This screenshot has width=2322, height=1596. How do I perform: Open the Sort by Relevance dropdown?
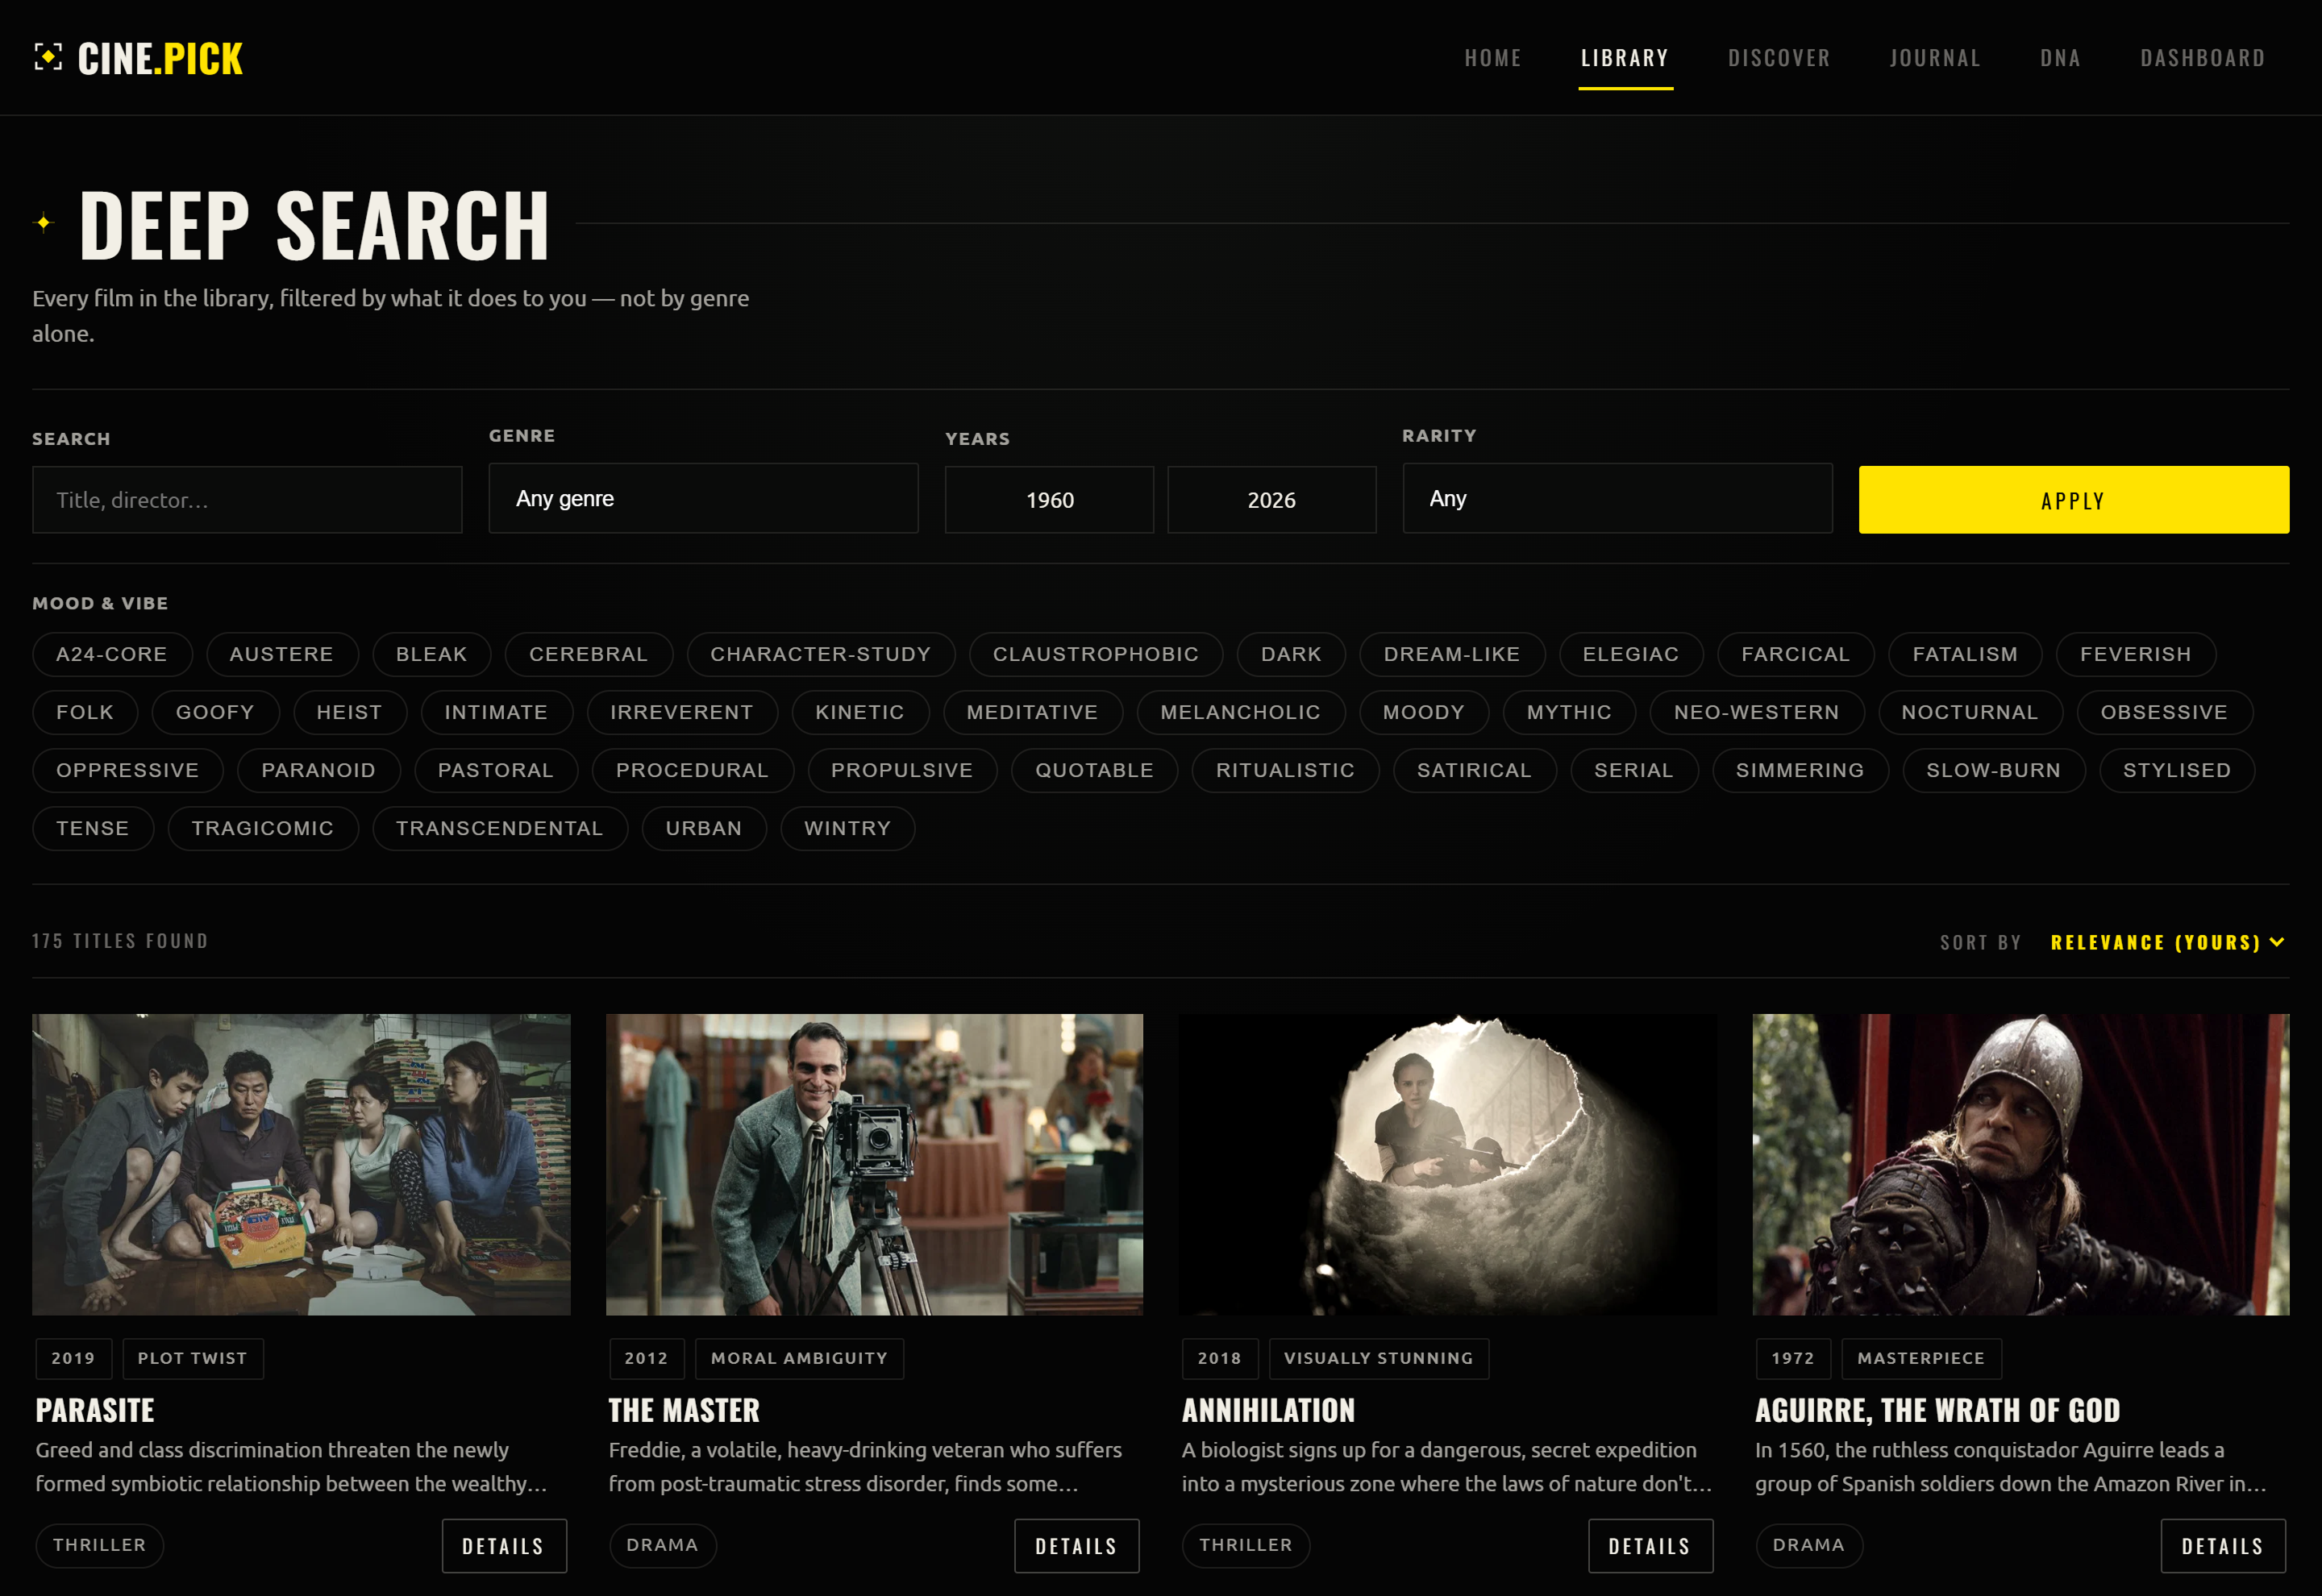(2167, 942)
